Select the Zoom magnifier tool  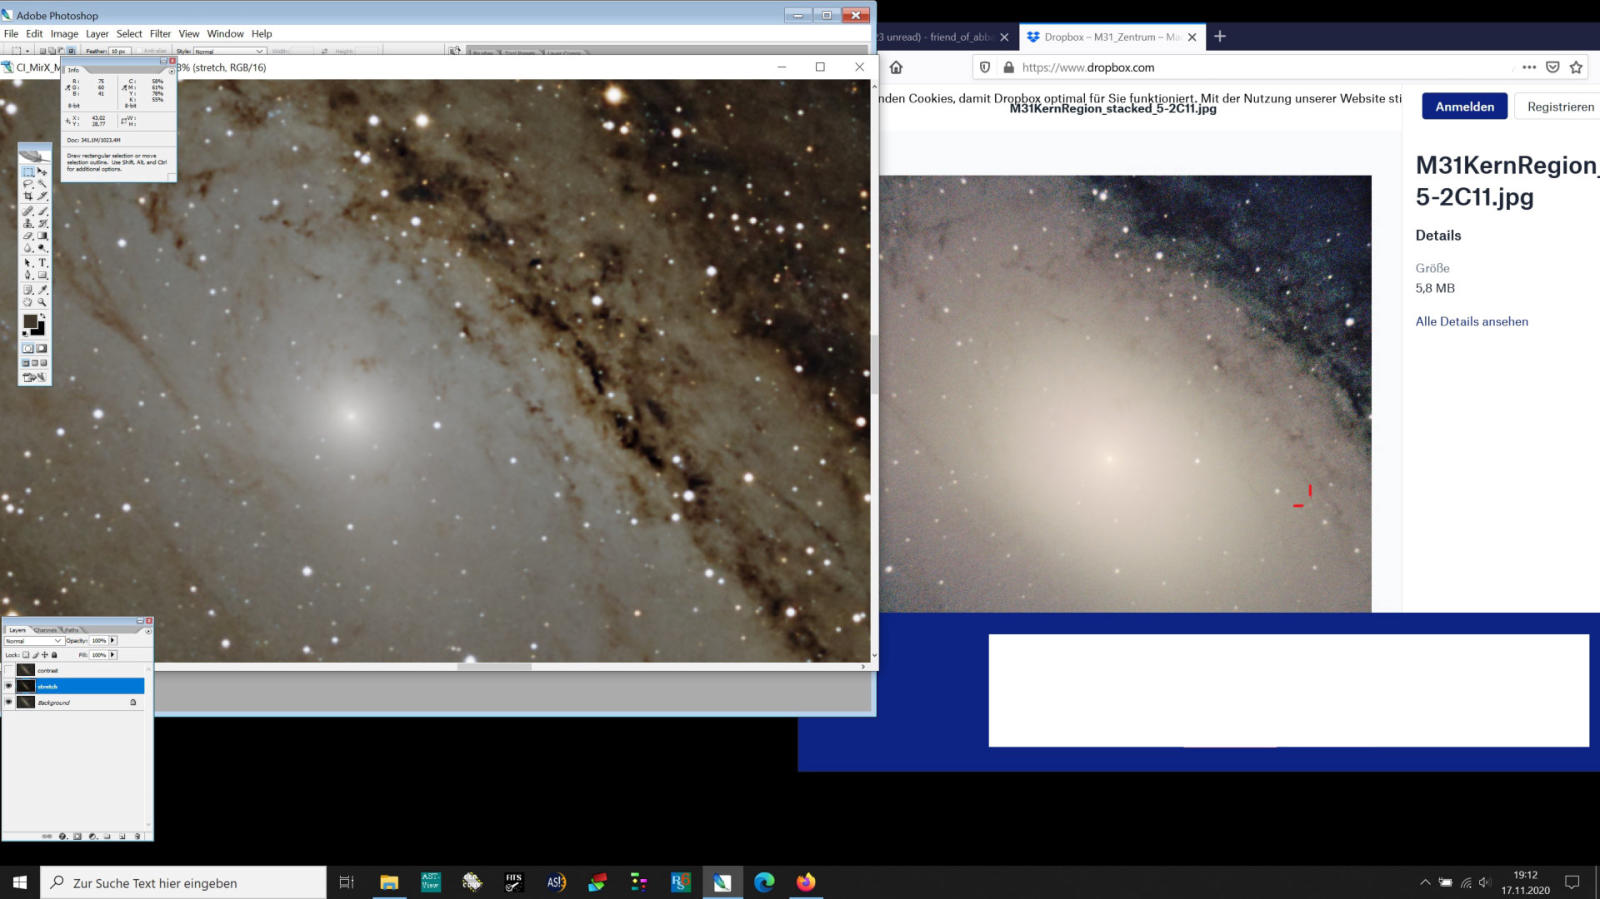(x=42, y=302)
